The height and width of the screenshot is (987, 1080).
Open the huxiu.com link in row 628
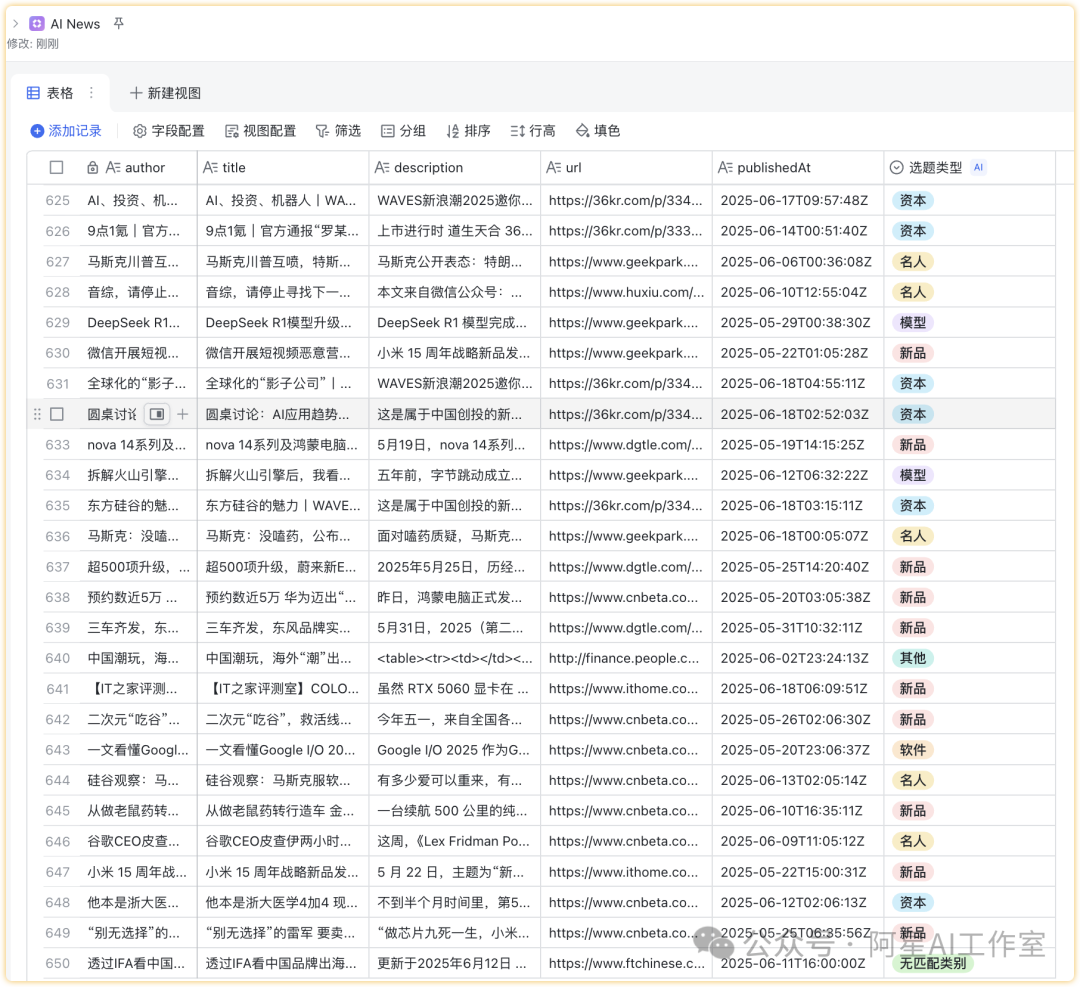tap(626, 292)
